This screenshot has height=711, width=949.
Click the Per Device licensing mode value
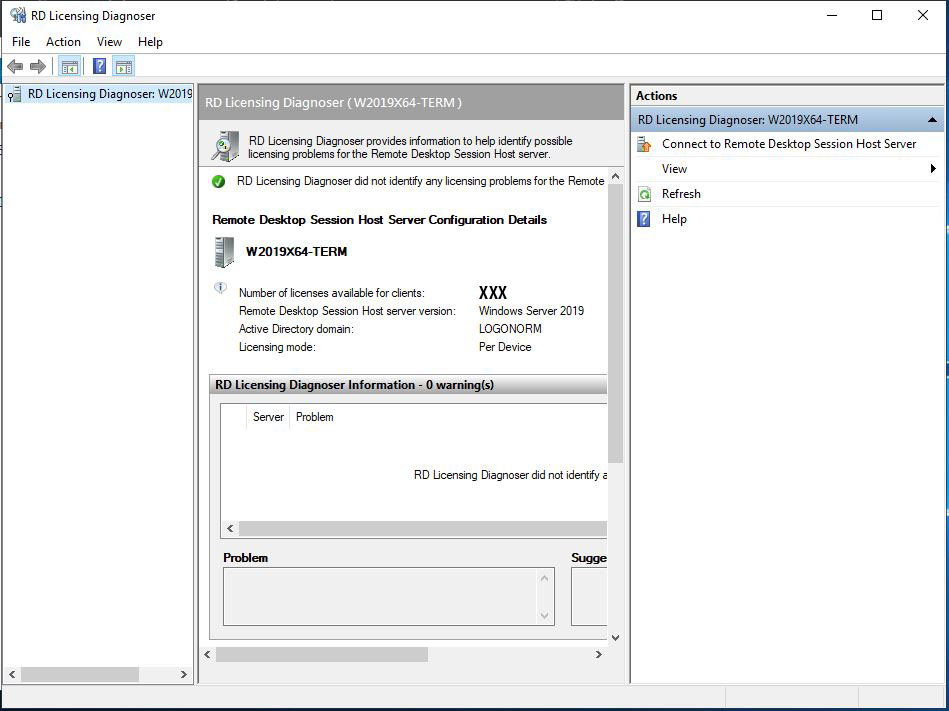coord(505,347)
